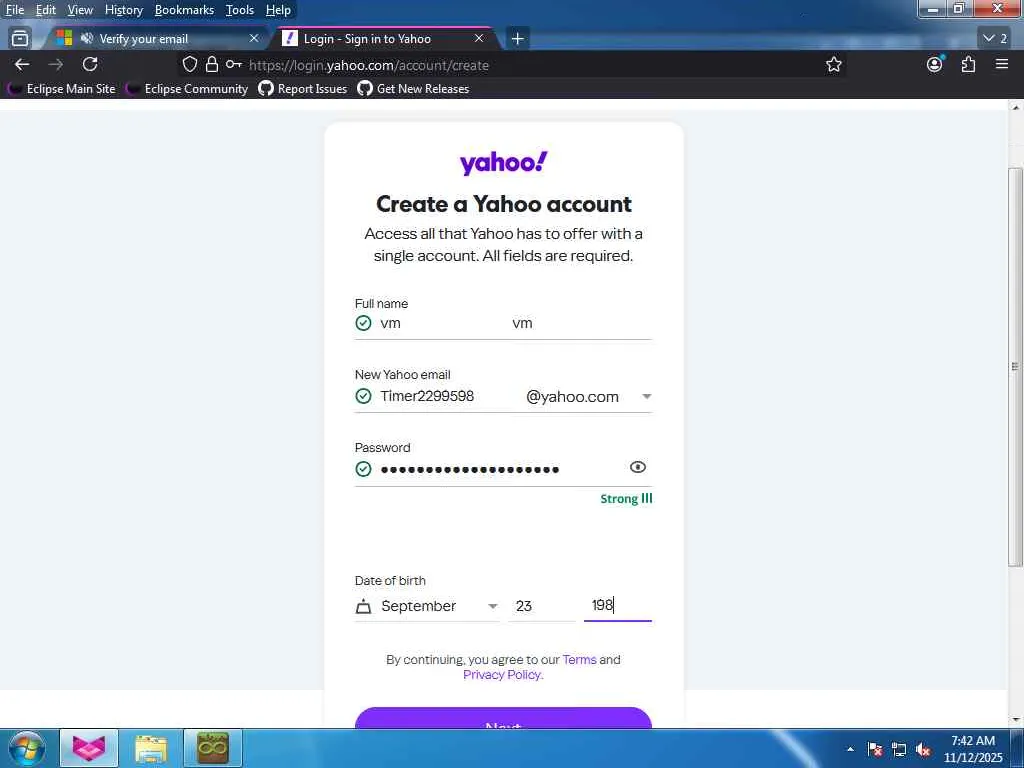Click the last name field containing vm
This screenshot has height=768, width=1024.
tap(581, 323)
